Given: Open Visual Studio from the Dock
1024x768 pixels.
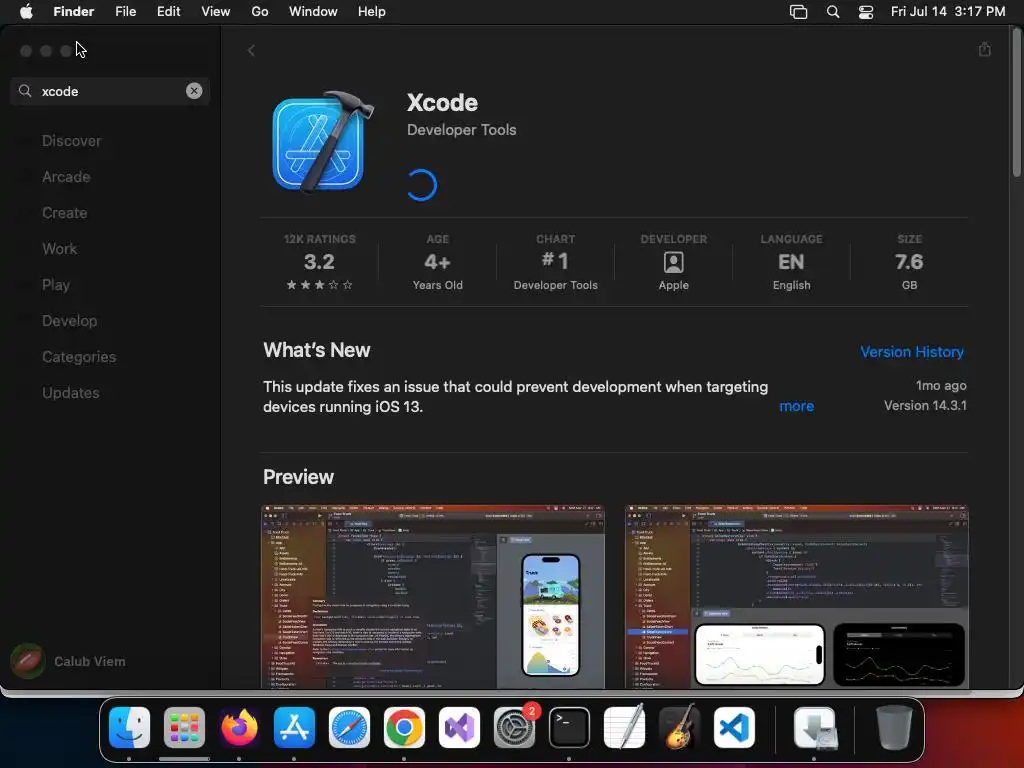Looking at the screenshot, I should (459, 727).
